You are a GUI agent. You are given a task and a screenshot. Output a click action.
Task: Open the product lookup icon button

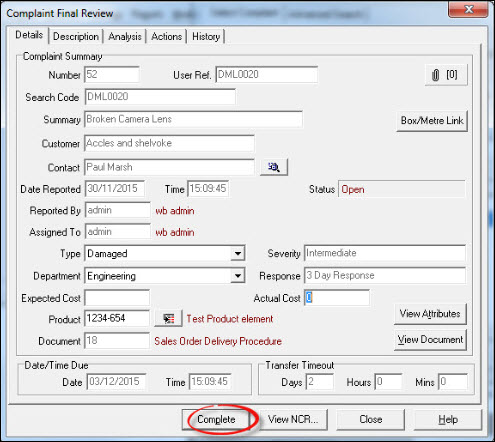(168, 319)
